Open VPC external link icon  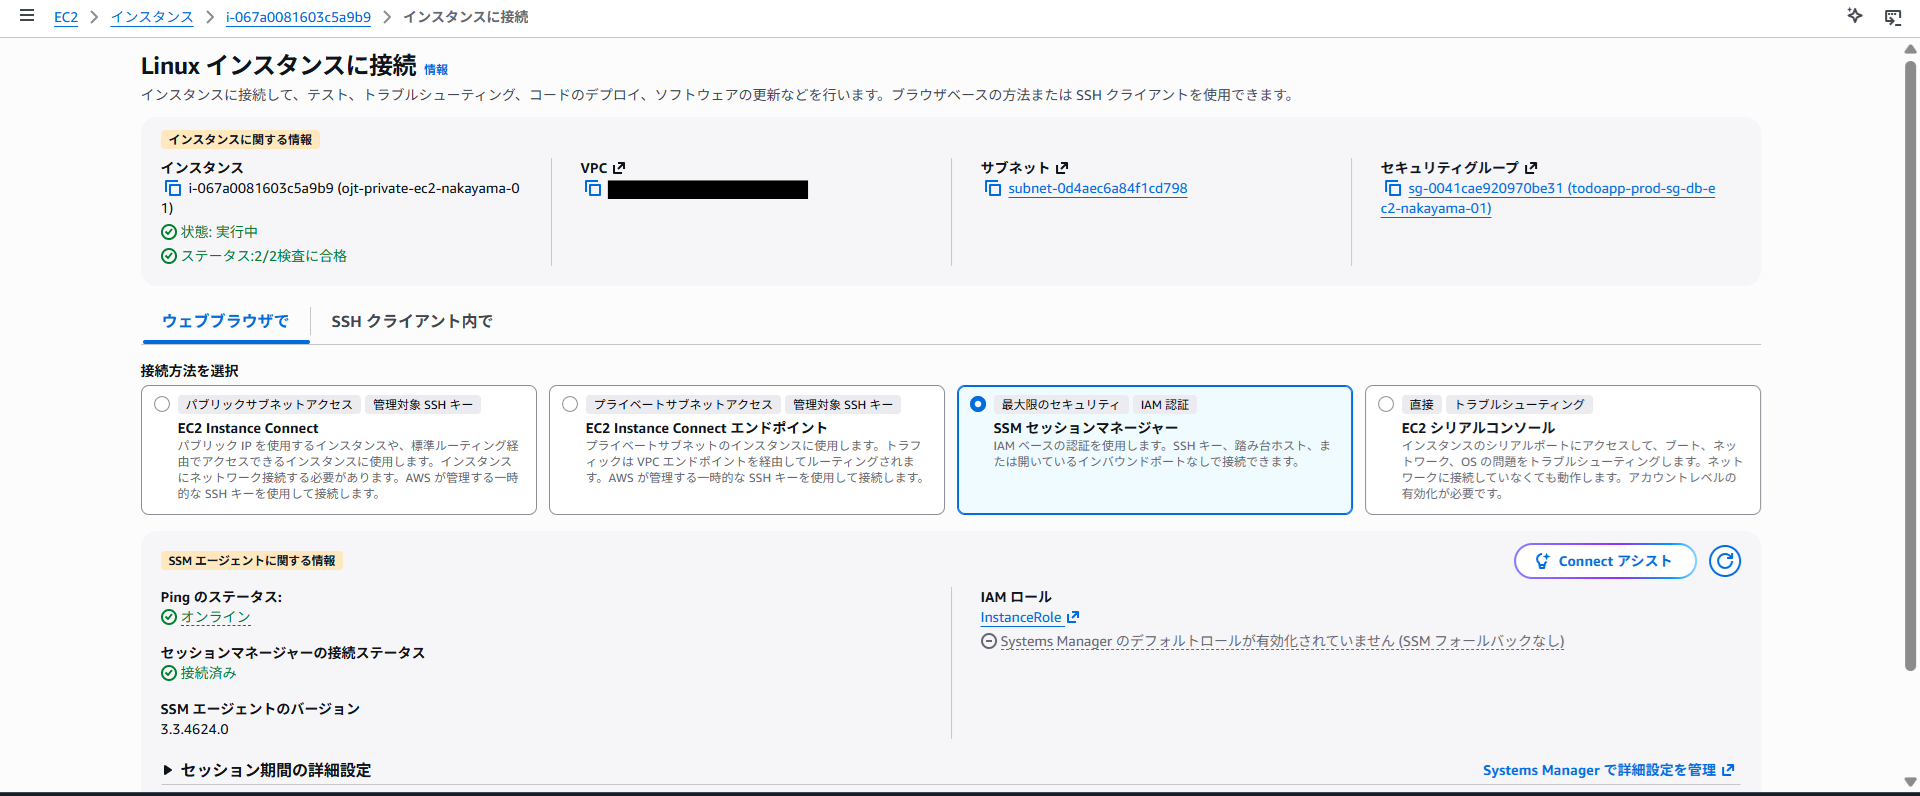(x=619, y=168)
